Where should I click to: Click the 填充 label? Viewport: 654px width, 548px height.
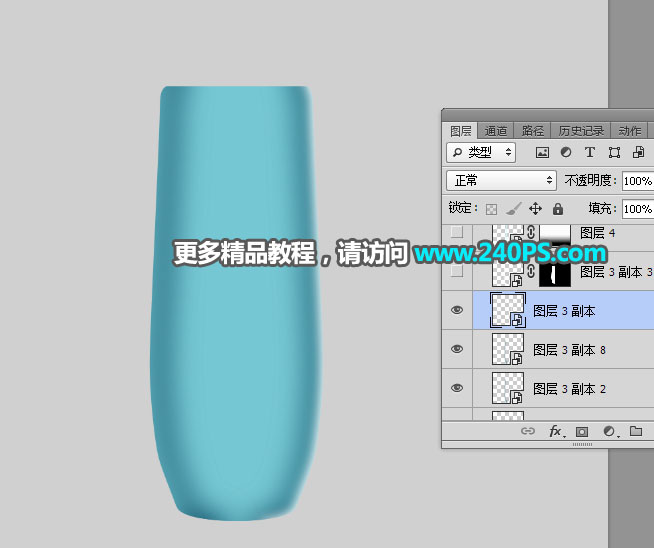coord(602,208)
